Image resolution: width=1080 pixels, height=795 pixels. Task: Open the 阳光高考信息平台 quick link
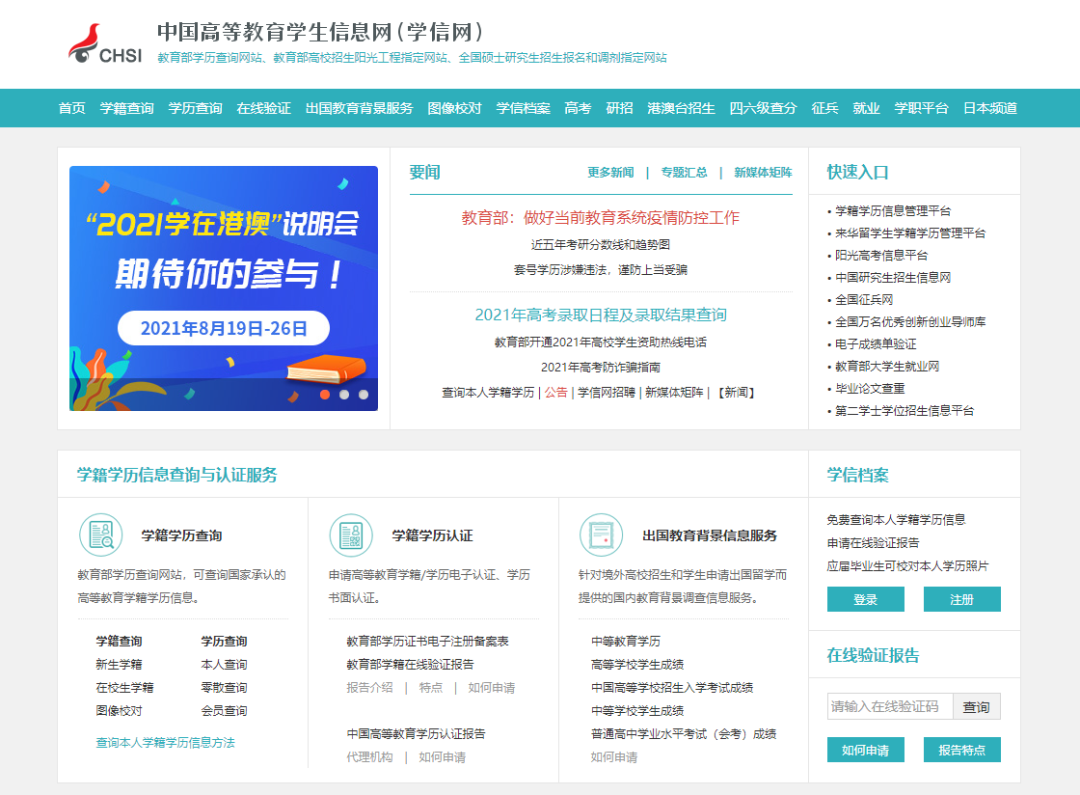click(881, 255)
